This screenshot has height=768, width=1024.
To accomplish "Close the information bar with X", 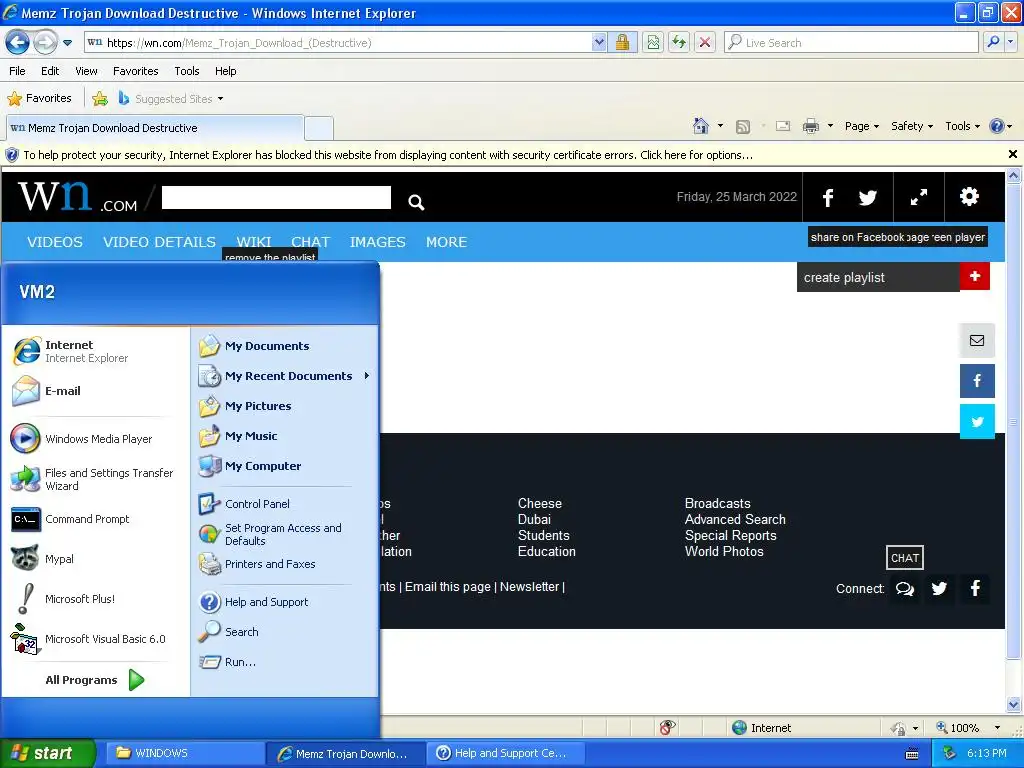I will pos(1012,154).
